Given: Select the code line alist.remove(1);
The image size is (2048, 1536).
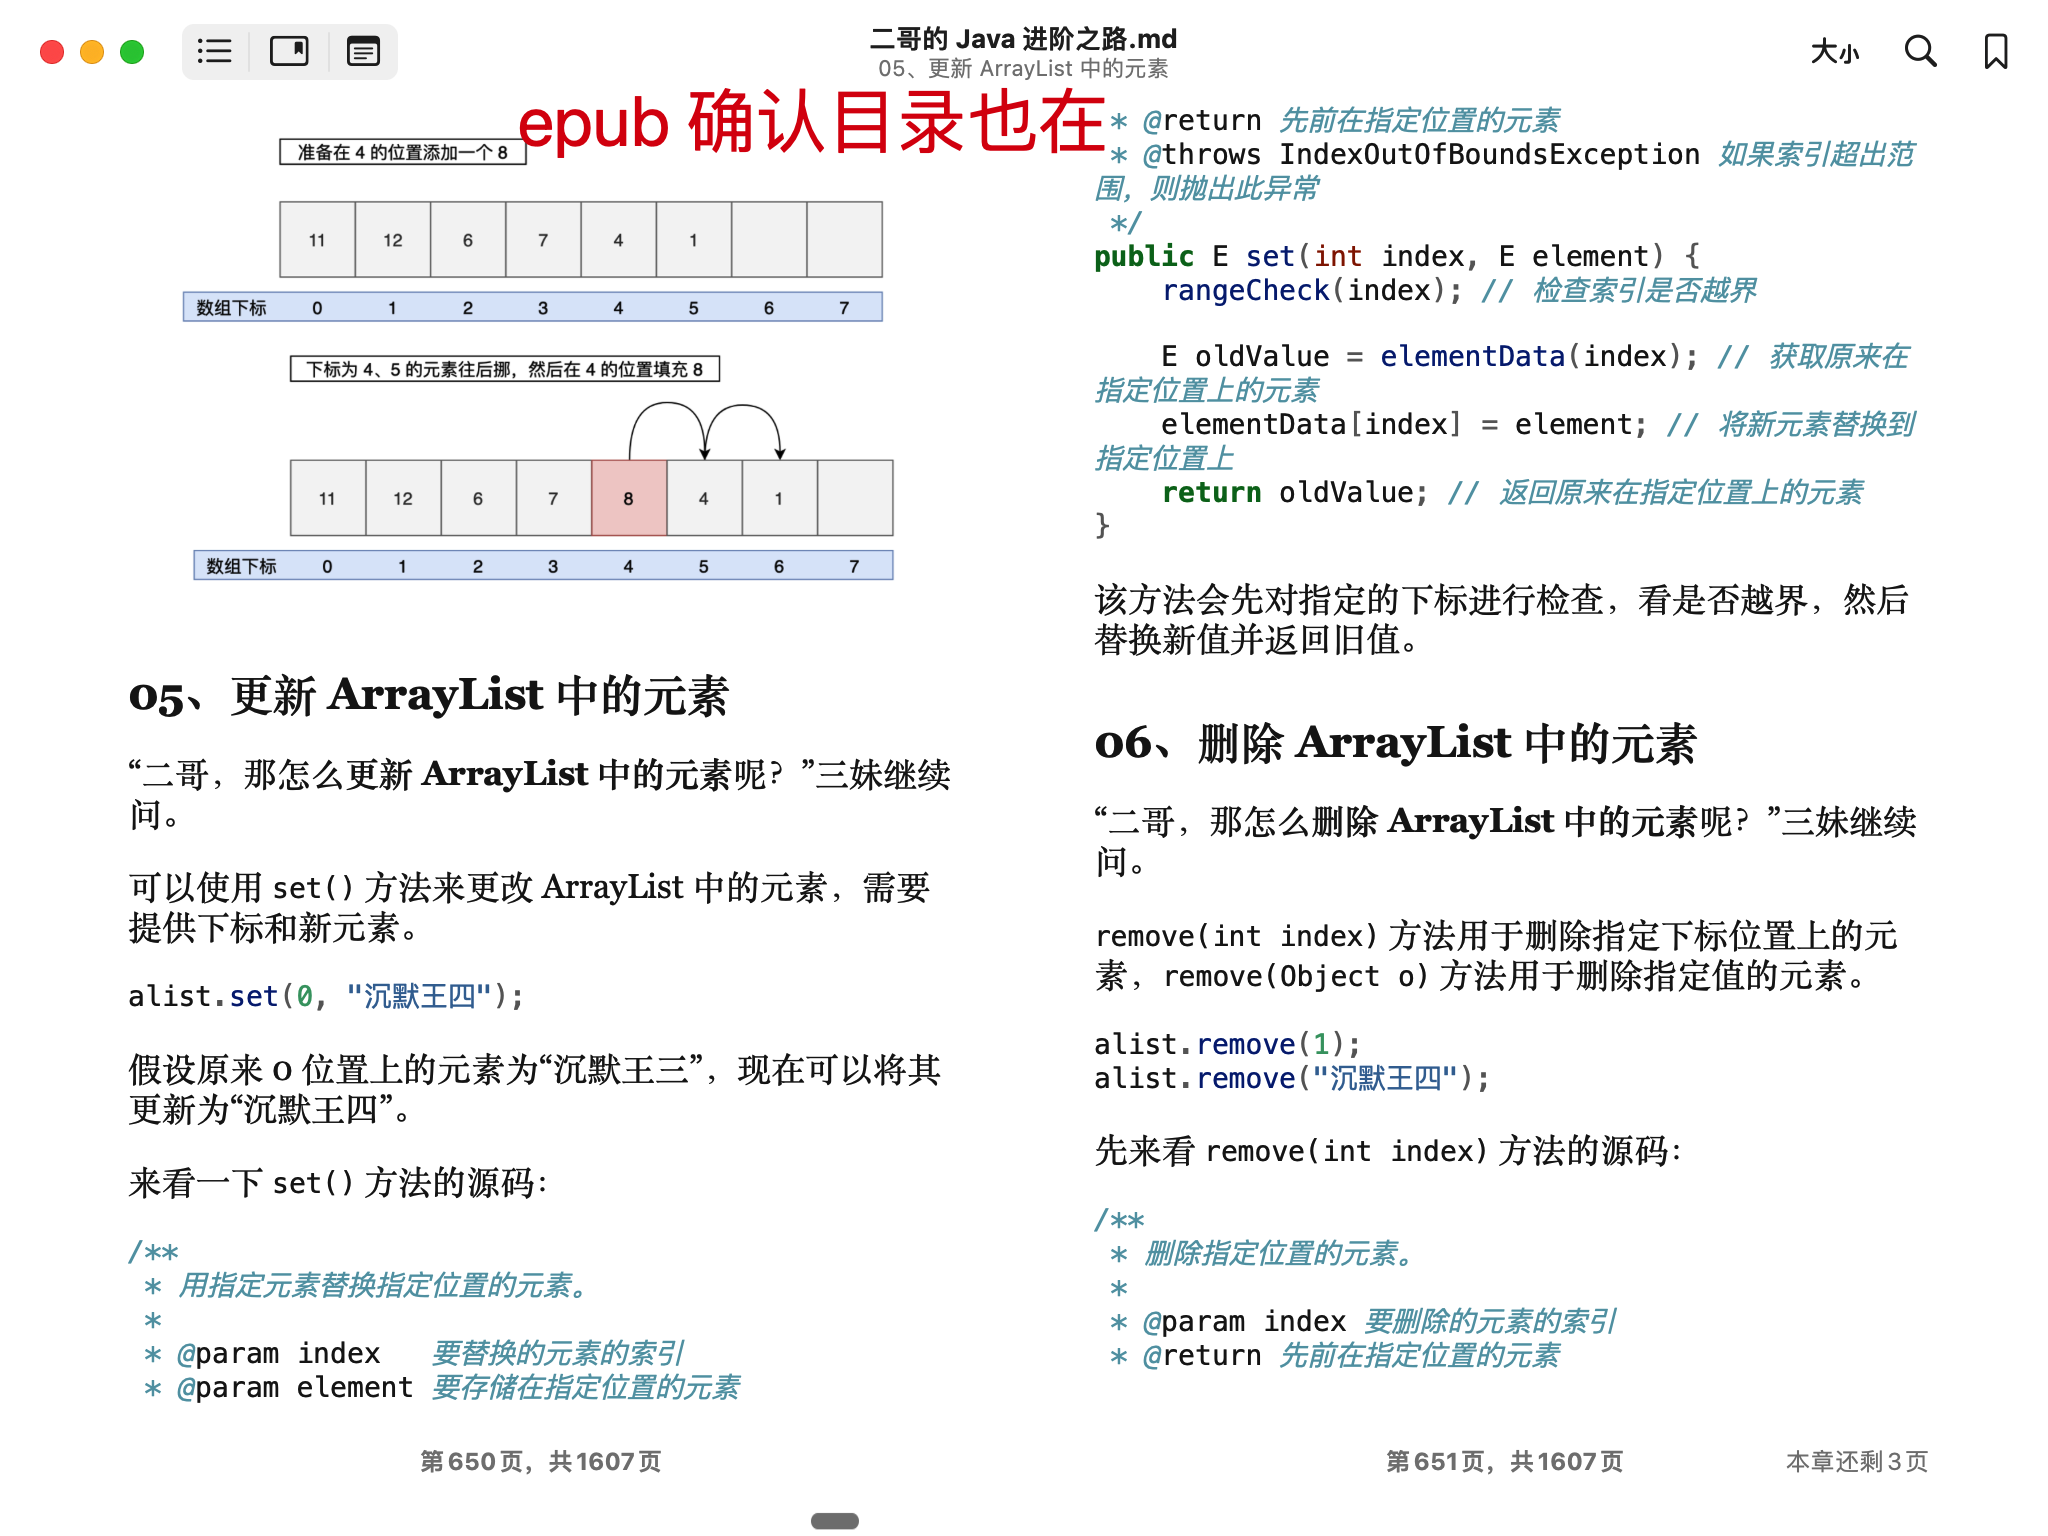Looking at the screenshot, I should [1226, 1043].
